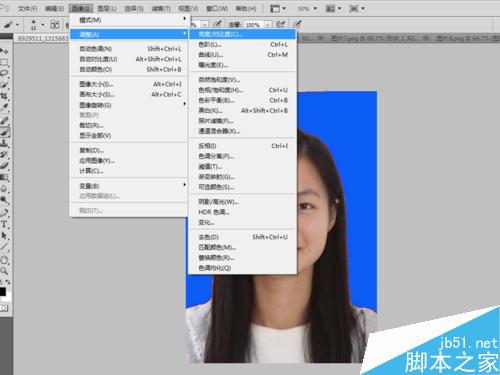Open the view extras dropdown in app bar
The height and width of the screenshot is (375, 500).
pyautogui.click(x=278, y=8)
